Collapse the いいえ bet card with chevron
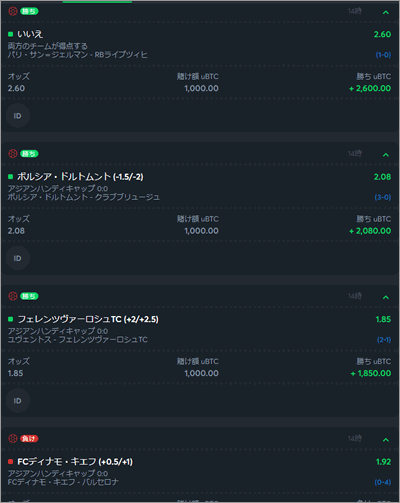This screenshot has height=503, width=400. (x=386, y=12)
